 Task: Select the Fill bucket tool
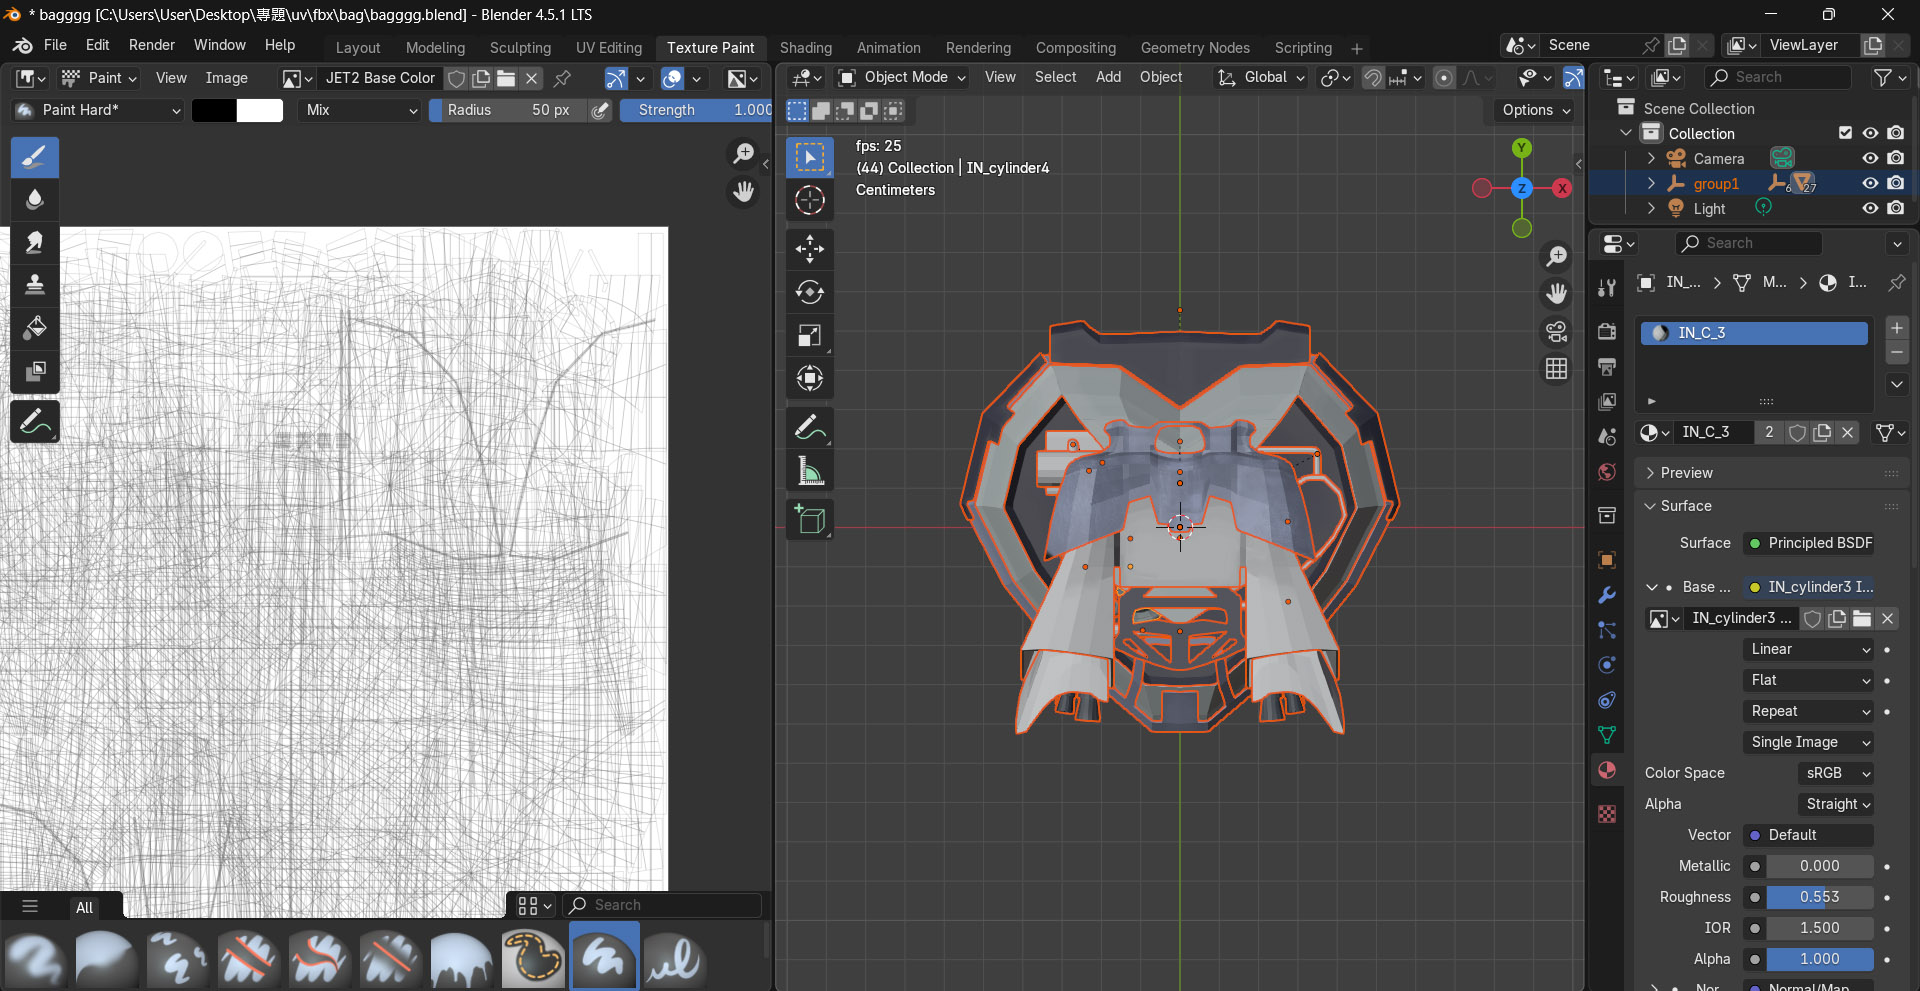35,328
